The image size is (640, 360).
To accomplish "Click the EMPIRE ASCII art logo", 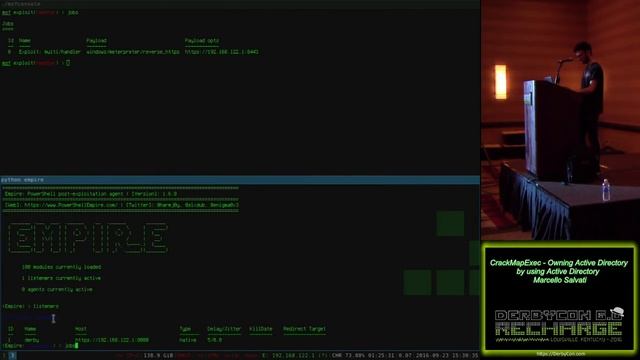I will pos(88,238).
